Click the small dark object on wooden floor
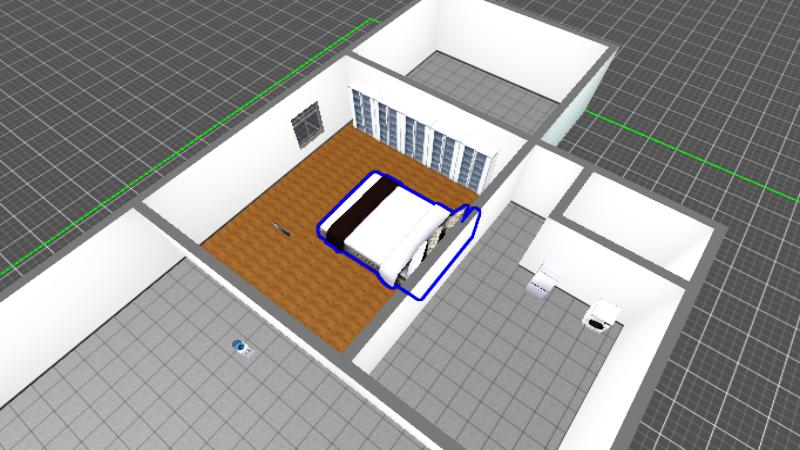 280,228
